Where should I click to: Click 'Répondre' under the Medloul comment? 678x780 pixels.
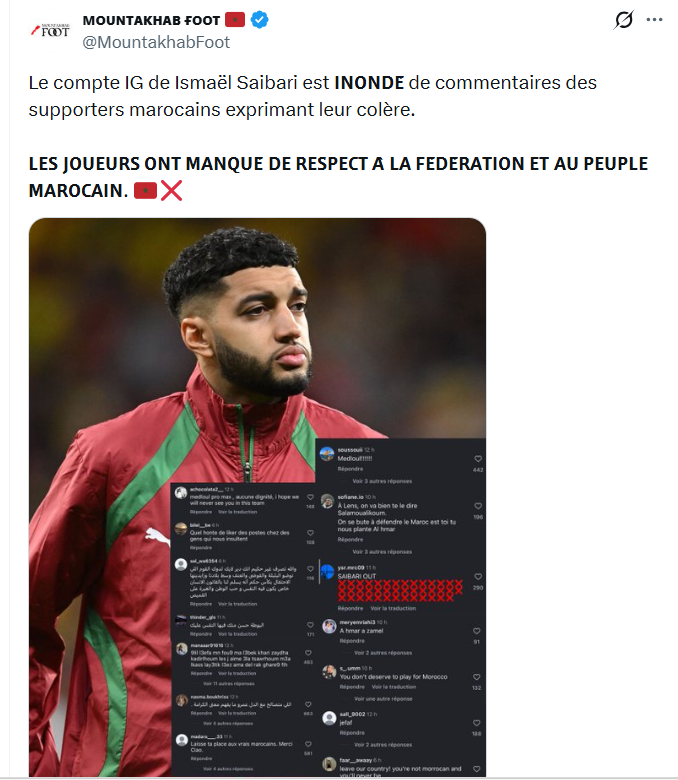tap(350, 469)
